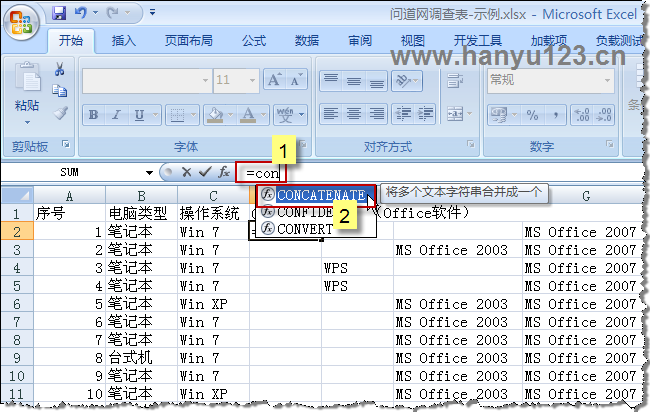Click the Name Box showing SUM
Viewport: 650px width, 412px height.
point(70,172)
